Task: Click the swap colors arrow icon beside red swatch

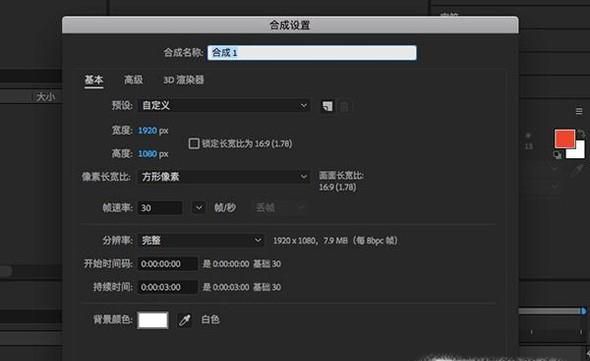Action: pos(581,133)
